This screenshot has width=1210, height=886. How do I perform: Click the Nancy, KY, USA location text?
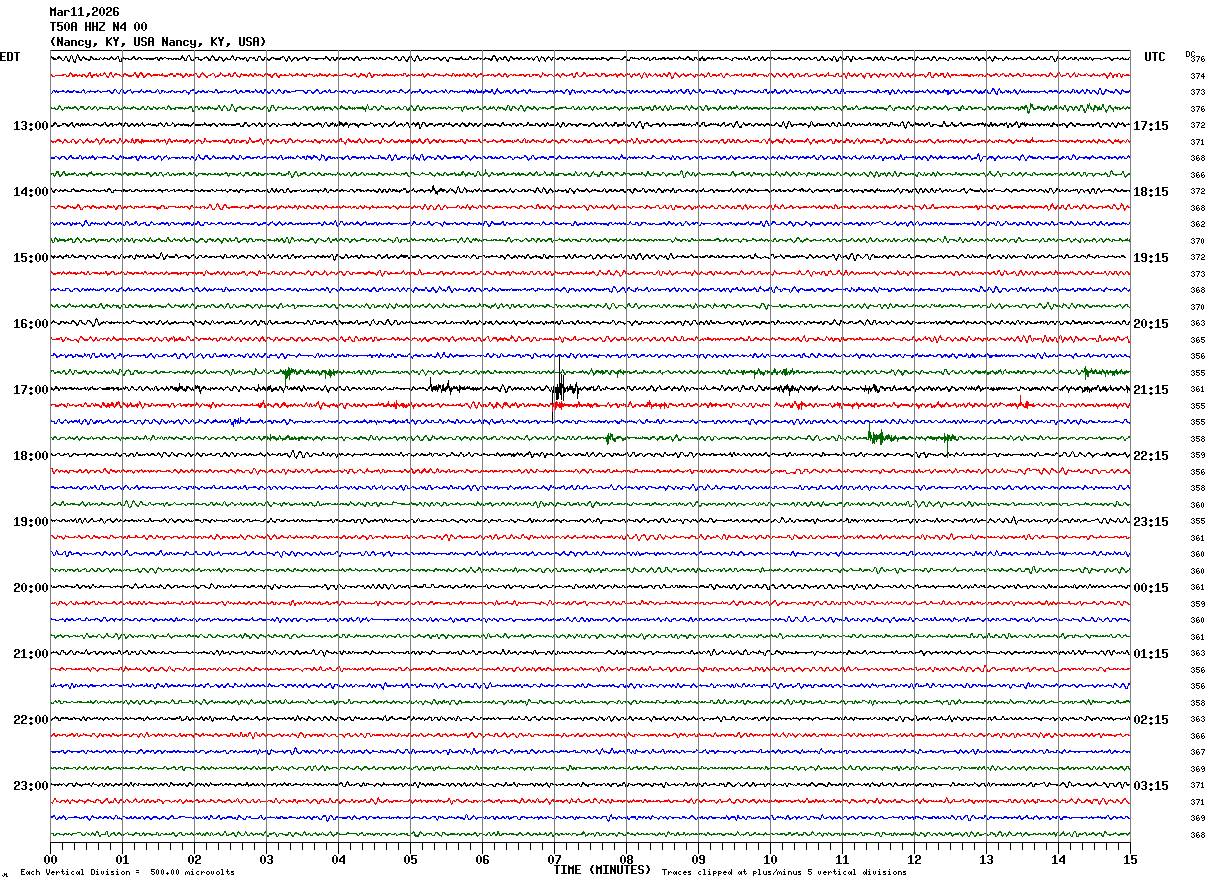[x=158, y=42]
